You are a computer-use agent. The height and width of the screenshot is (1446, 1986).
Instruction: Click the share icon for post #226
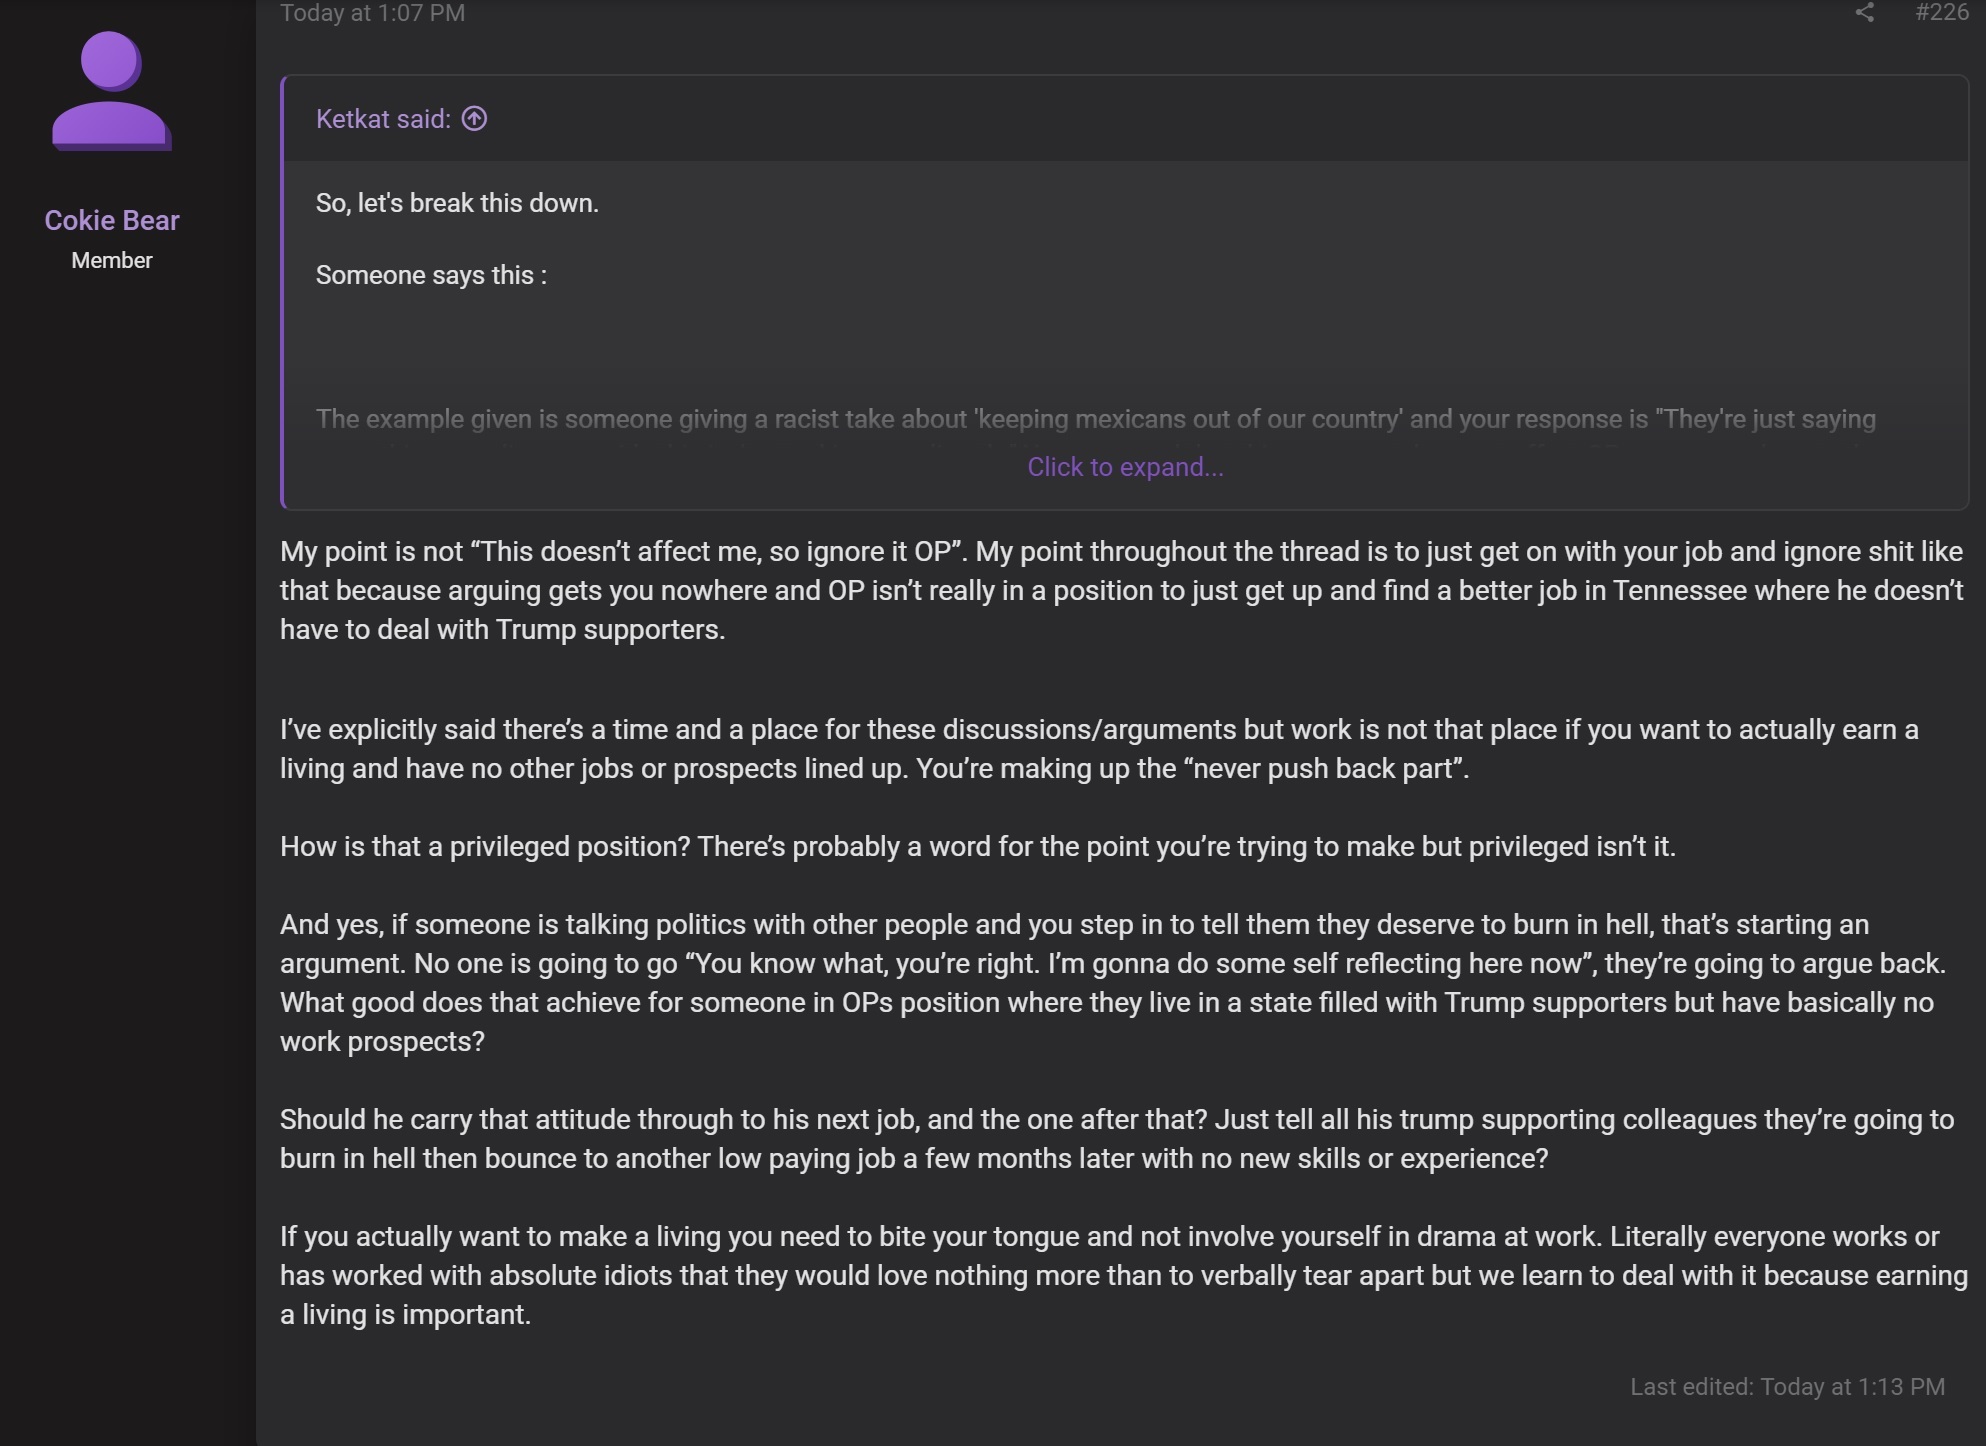pyautogui.click(x=1864, y=12)
